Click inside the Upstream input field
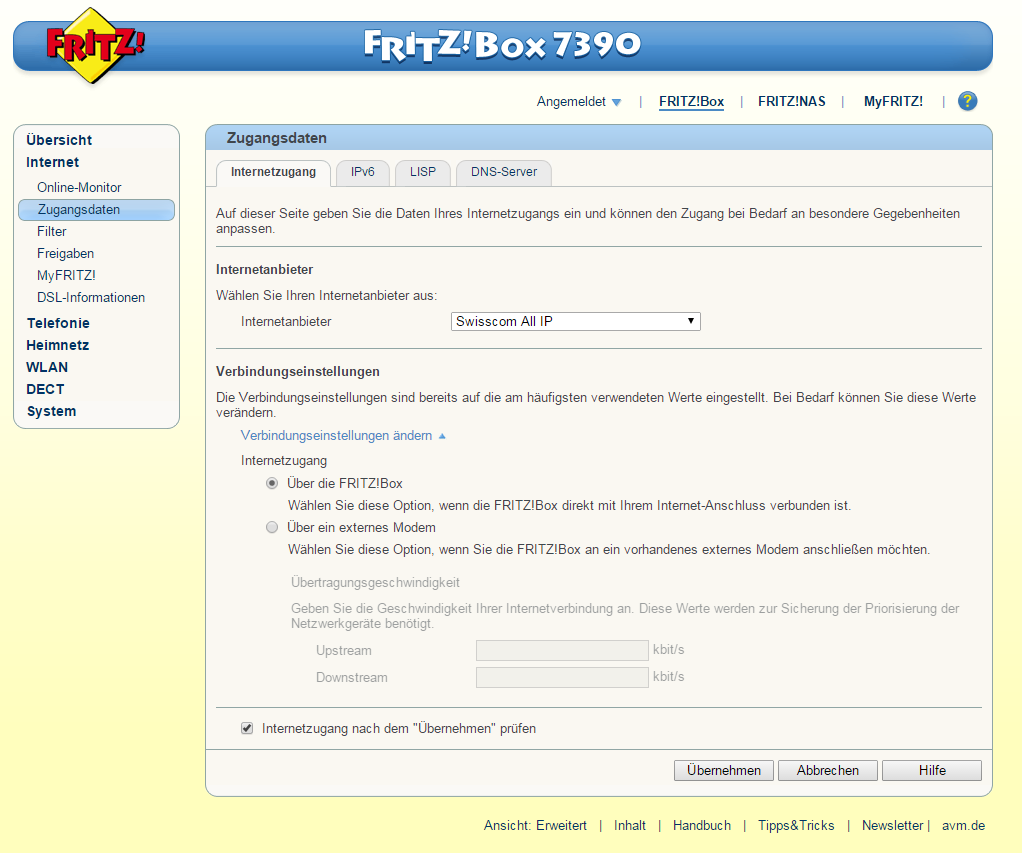 [x=562, y=650]
